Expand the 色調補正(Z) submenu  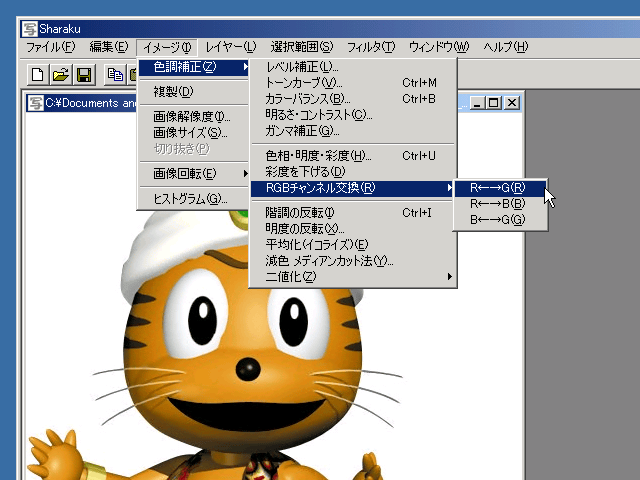coord(193,67)
